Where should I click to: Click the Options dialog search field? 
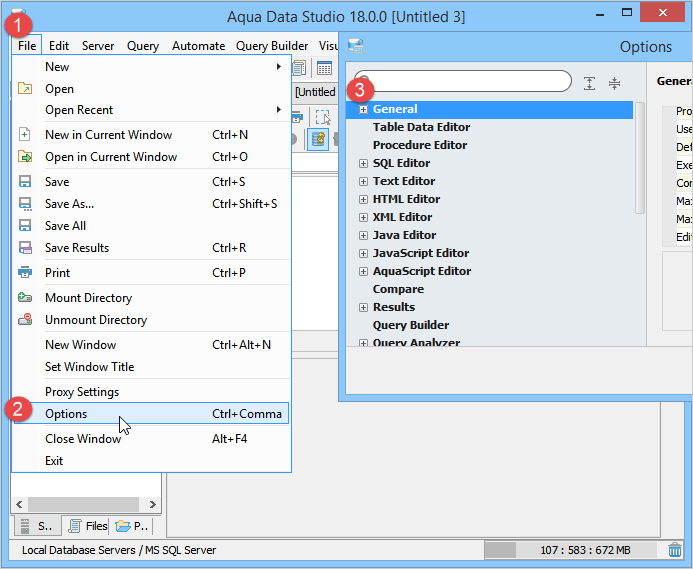click(x=462, y=81)
